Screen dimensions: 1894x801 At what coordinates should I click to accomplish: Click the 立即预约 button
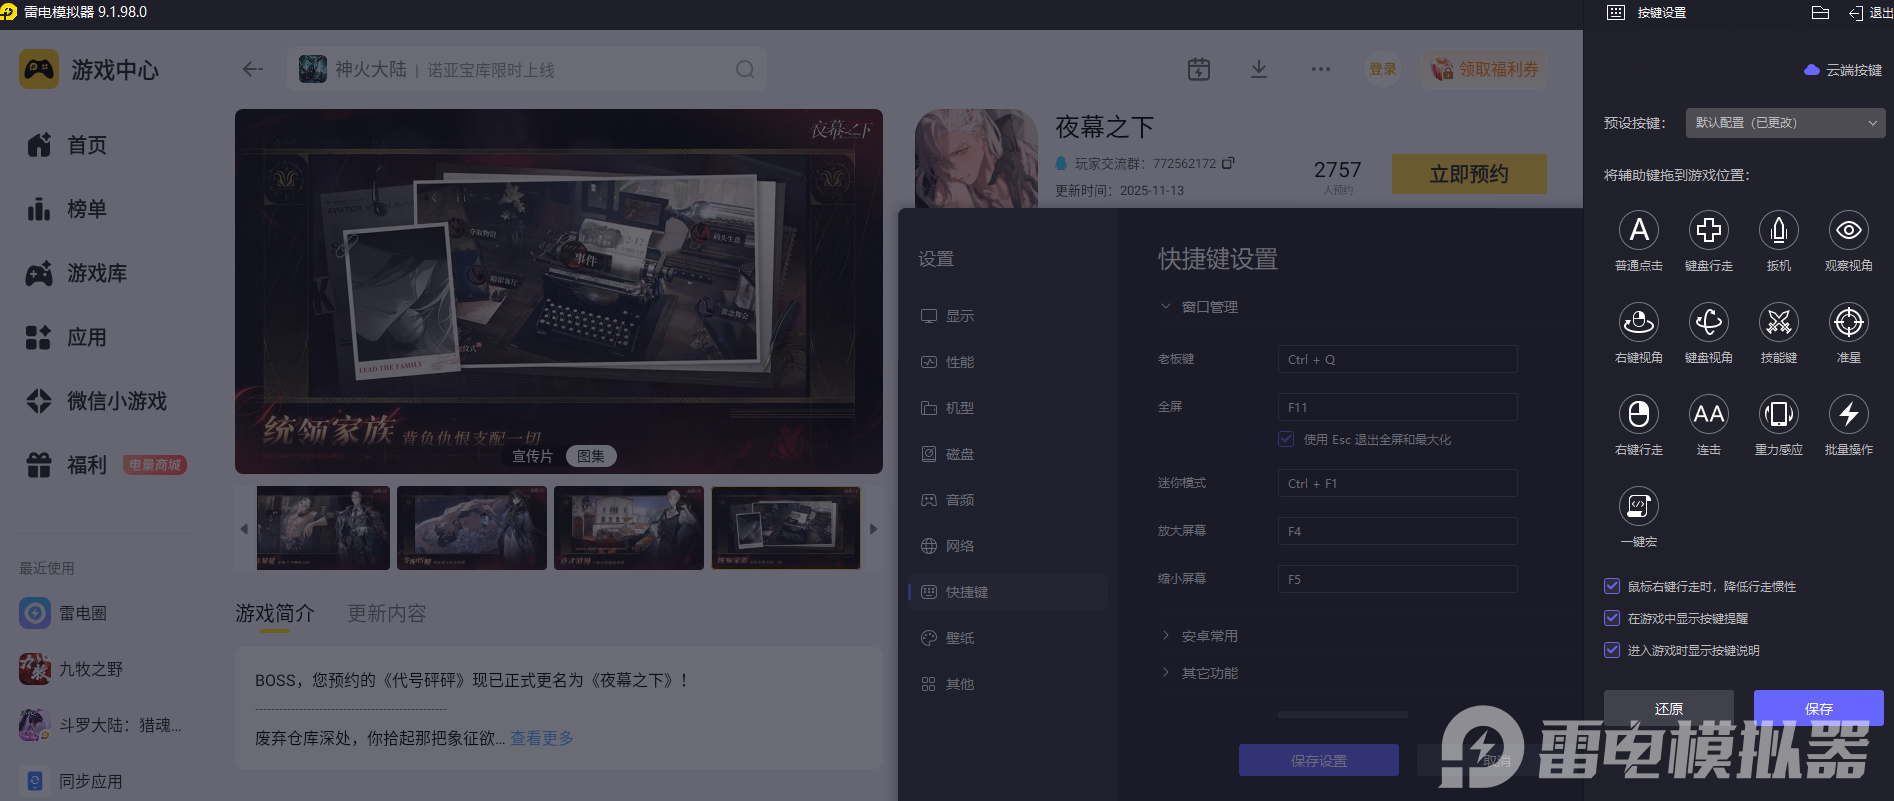(x=1468, y=174)
